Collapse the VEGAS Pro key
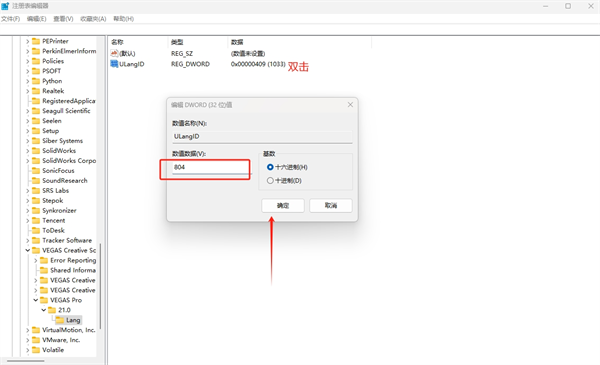Image resolution: width=600 pixels, height=365 pixels. pos(36,300)
